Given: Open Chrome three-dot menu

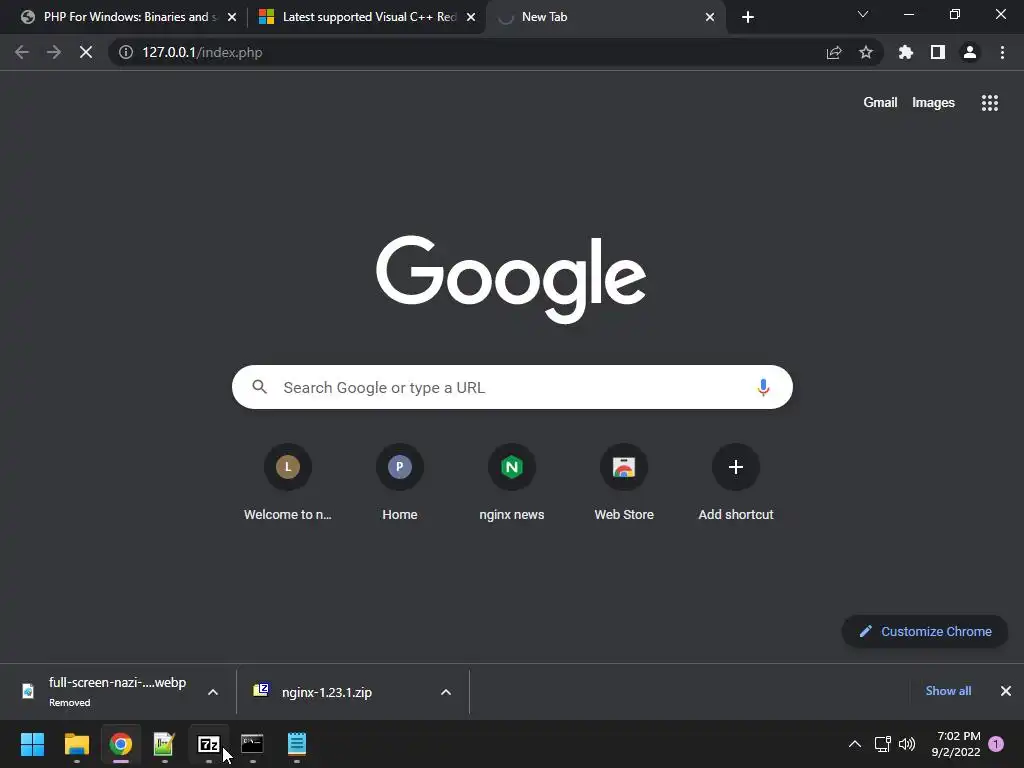Looking at the screenshot, I should click(1002, 52).
